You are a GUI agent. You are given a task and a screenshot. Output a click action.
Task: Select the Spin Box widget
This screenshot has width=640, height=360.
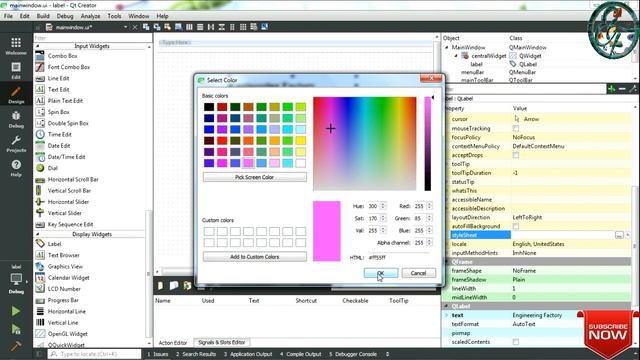point(58,112)
